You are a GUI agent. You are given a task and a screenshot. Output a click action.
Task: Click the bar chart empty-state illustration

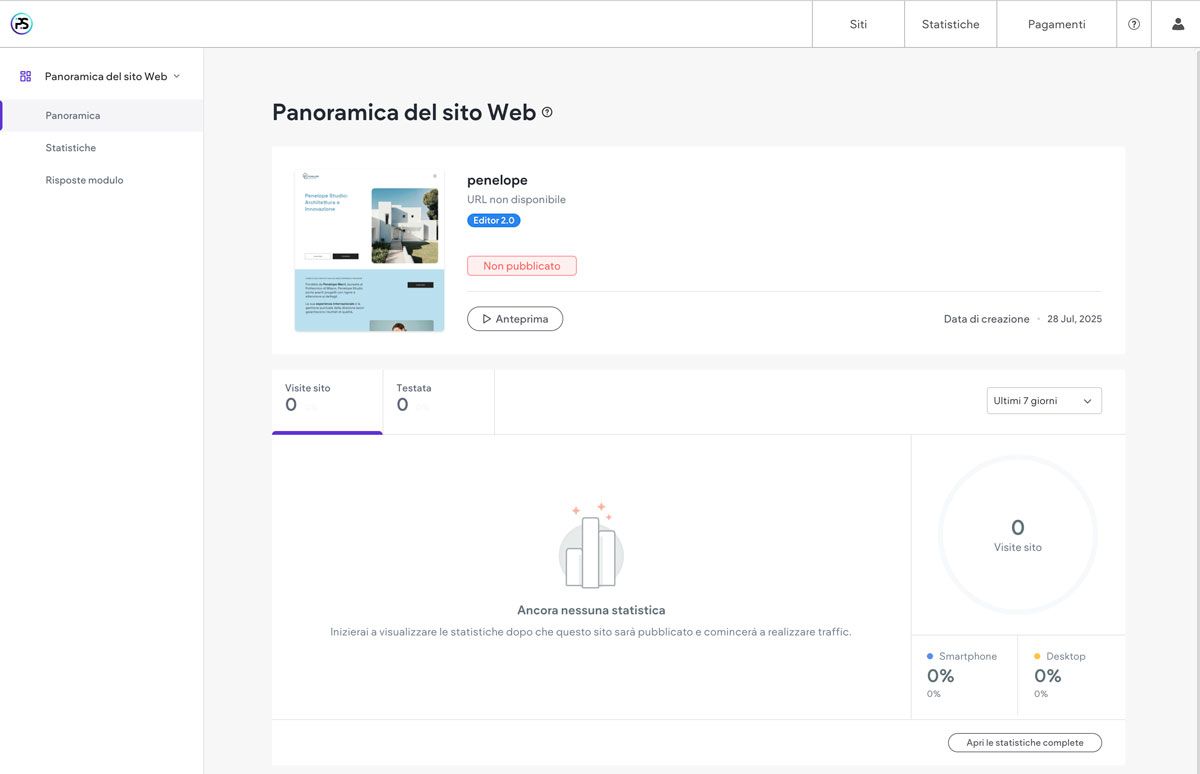click(591, 546)
